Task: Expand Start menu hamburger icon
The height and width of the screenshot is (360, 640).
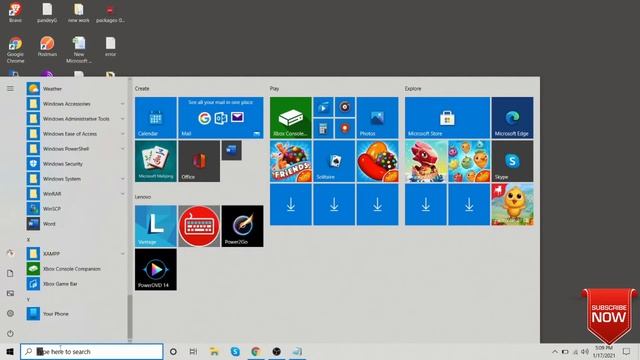Action: point(10,89)
